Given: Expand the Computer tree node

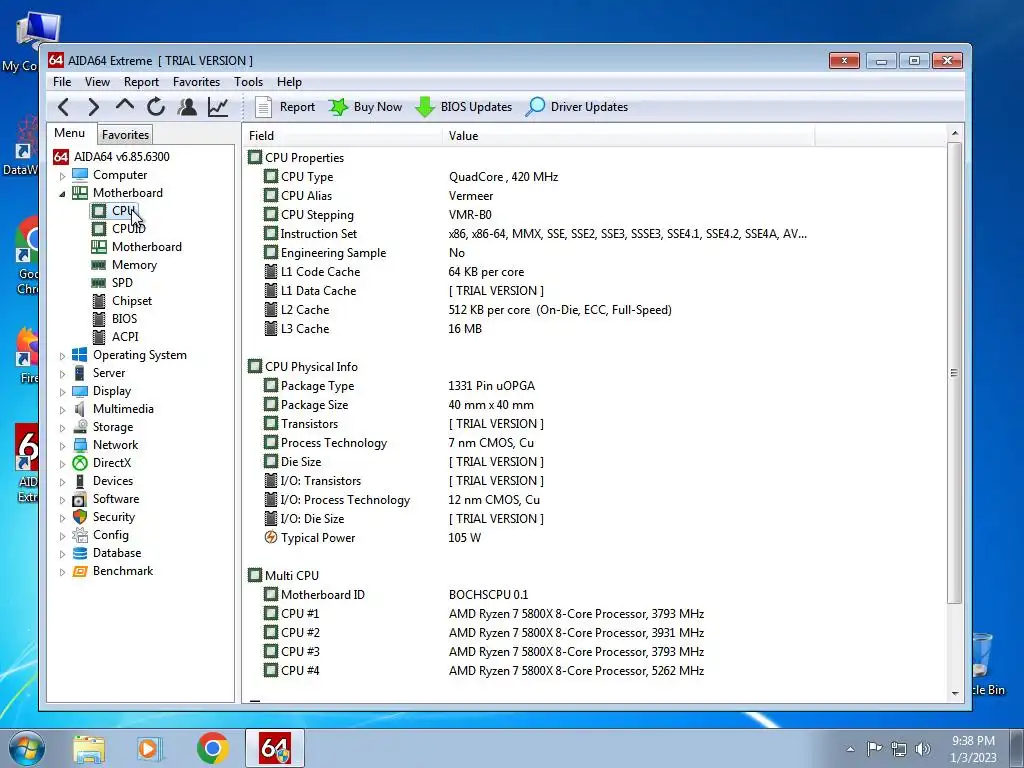Looking at the screenshot, I should tap(63, 176).
